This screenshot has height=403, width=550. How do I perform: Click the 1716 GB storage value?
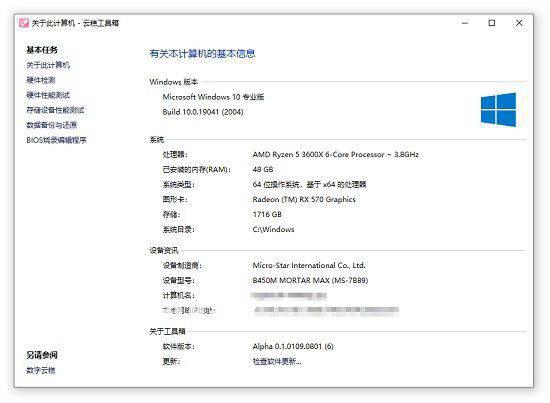click(x=267, y=215)
